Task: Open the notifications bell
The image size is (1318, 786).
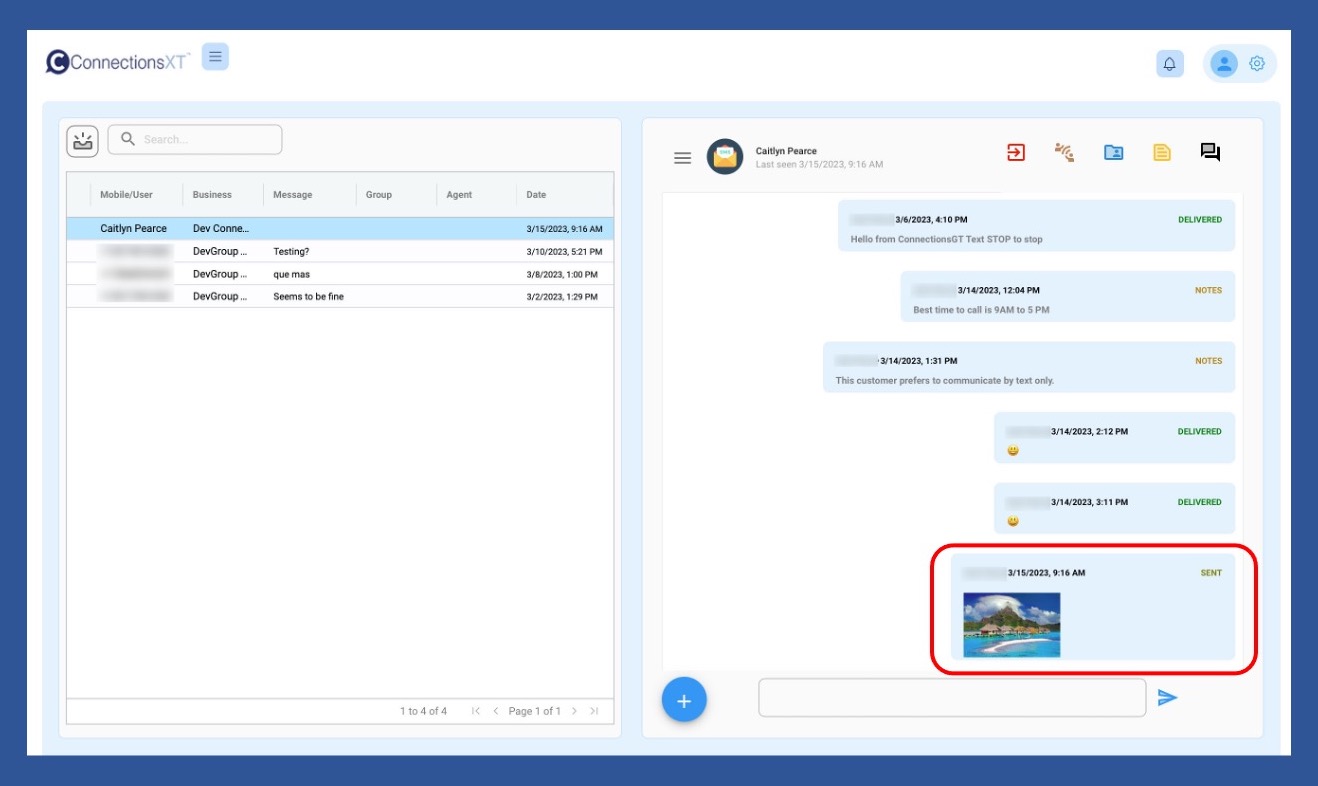Action: 1169,64
